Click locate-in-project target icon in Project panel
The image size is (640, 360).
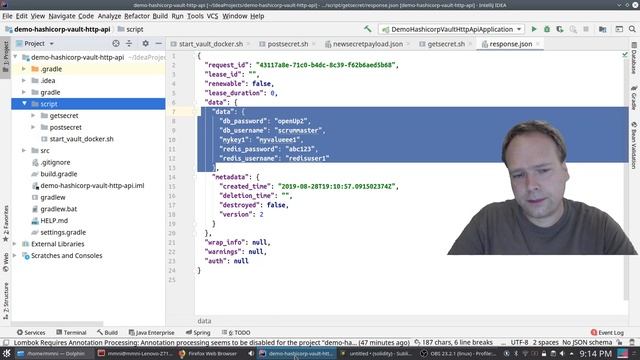pyautogui.click(x=116, y=43)
